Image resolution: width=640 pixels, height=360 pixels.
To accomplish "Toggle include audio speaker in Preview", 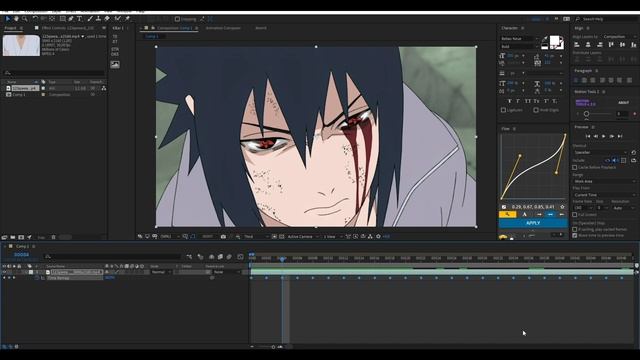I will coord(615,160).
